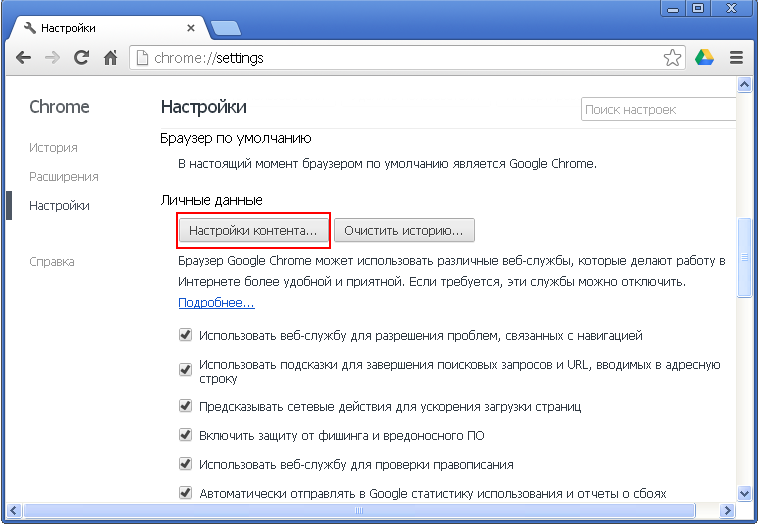
Task: Select the Настройки browser tab
Action: [110, 28]
